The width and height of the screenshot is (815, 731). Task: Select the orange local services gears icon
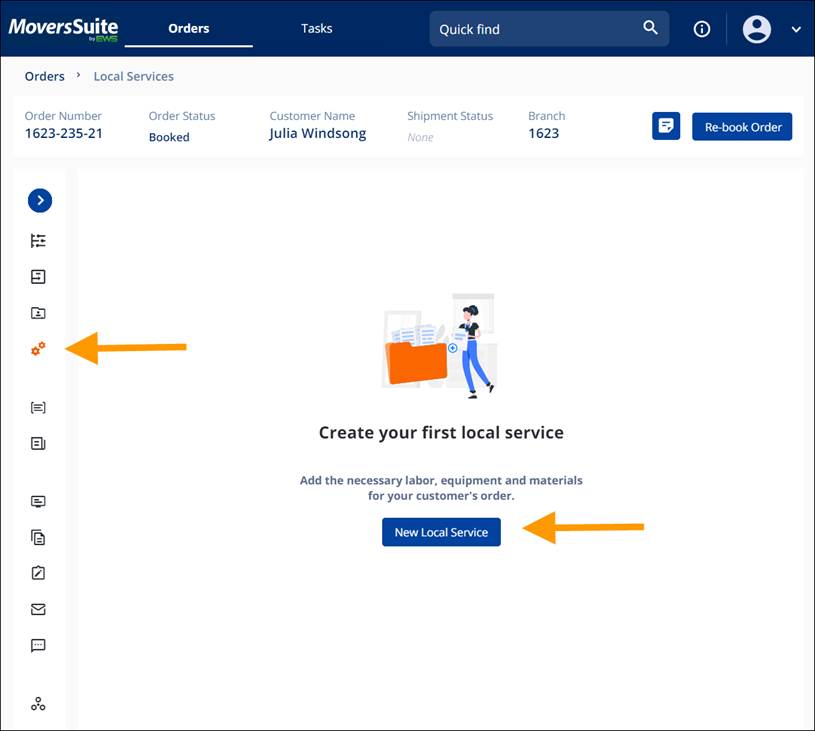(x=38, y=349)
